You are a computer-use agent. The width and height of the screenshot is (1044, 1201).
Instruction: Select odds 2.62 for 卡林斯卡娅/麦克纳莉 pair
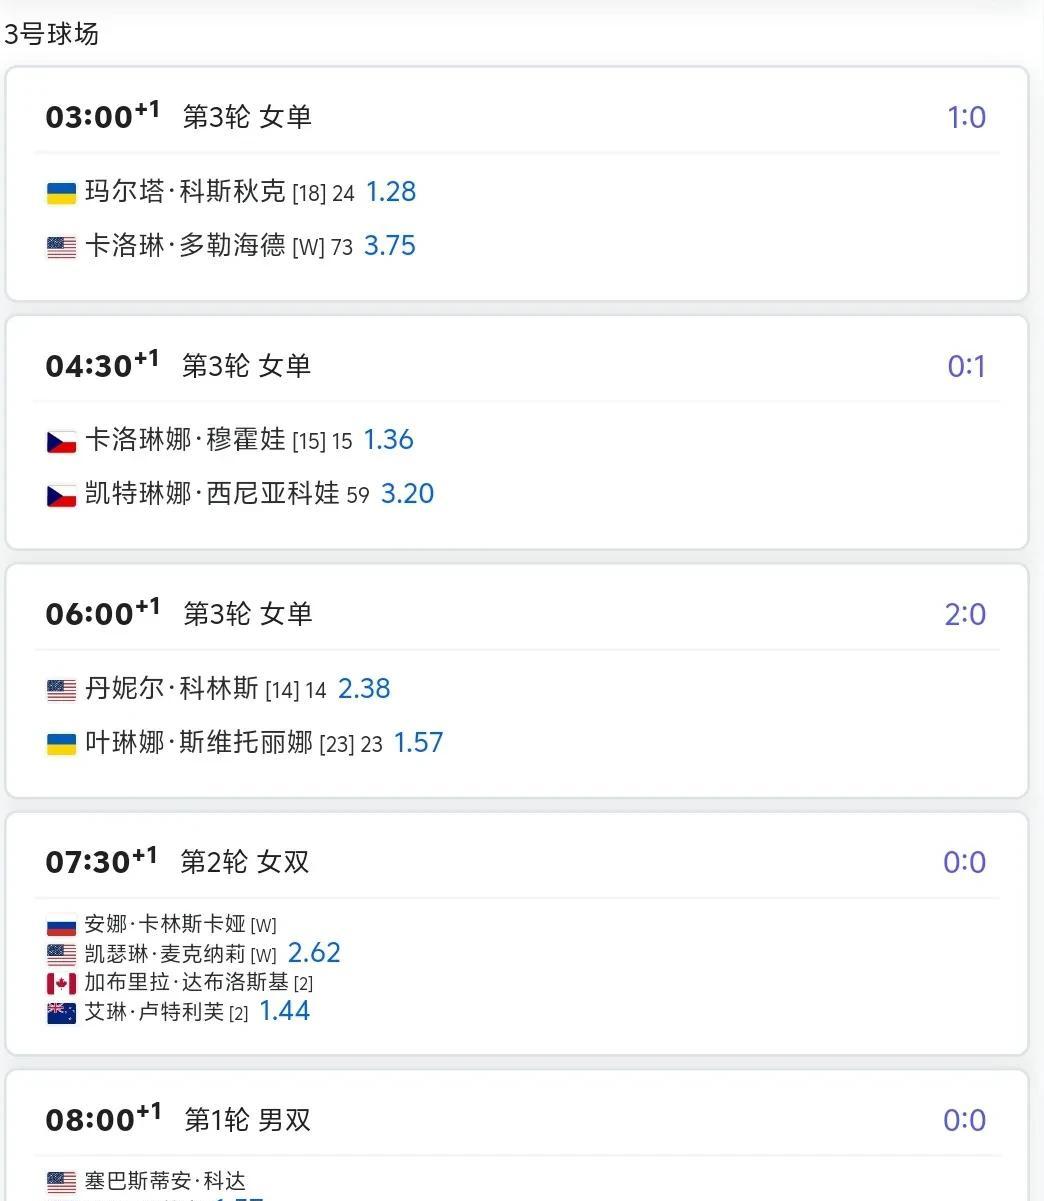(314, 953)
